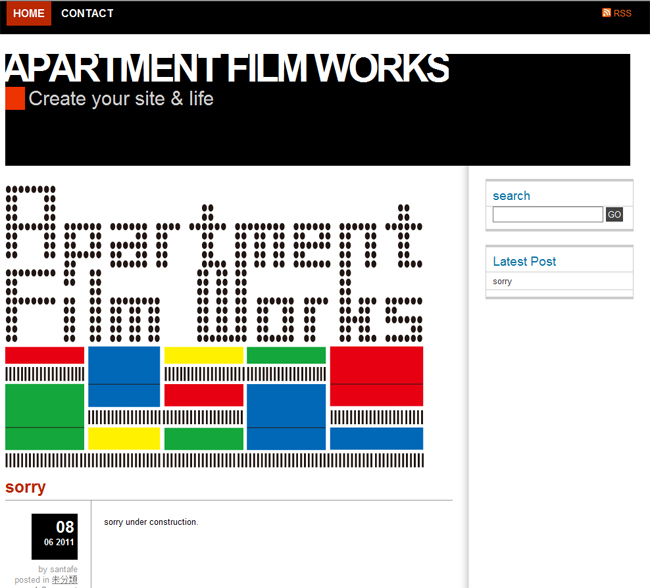Click the author name santafe

63,569
